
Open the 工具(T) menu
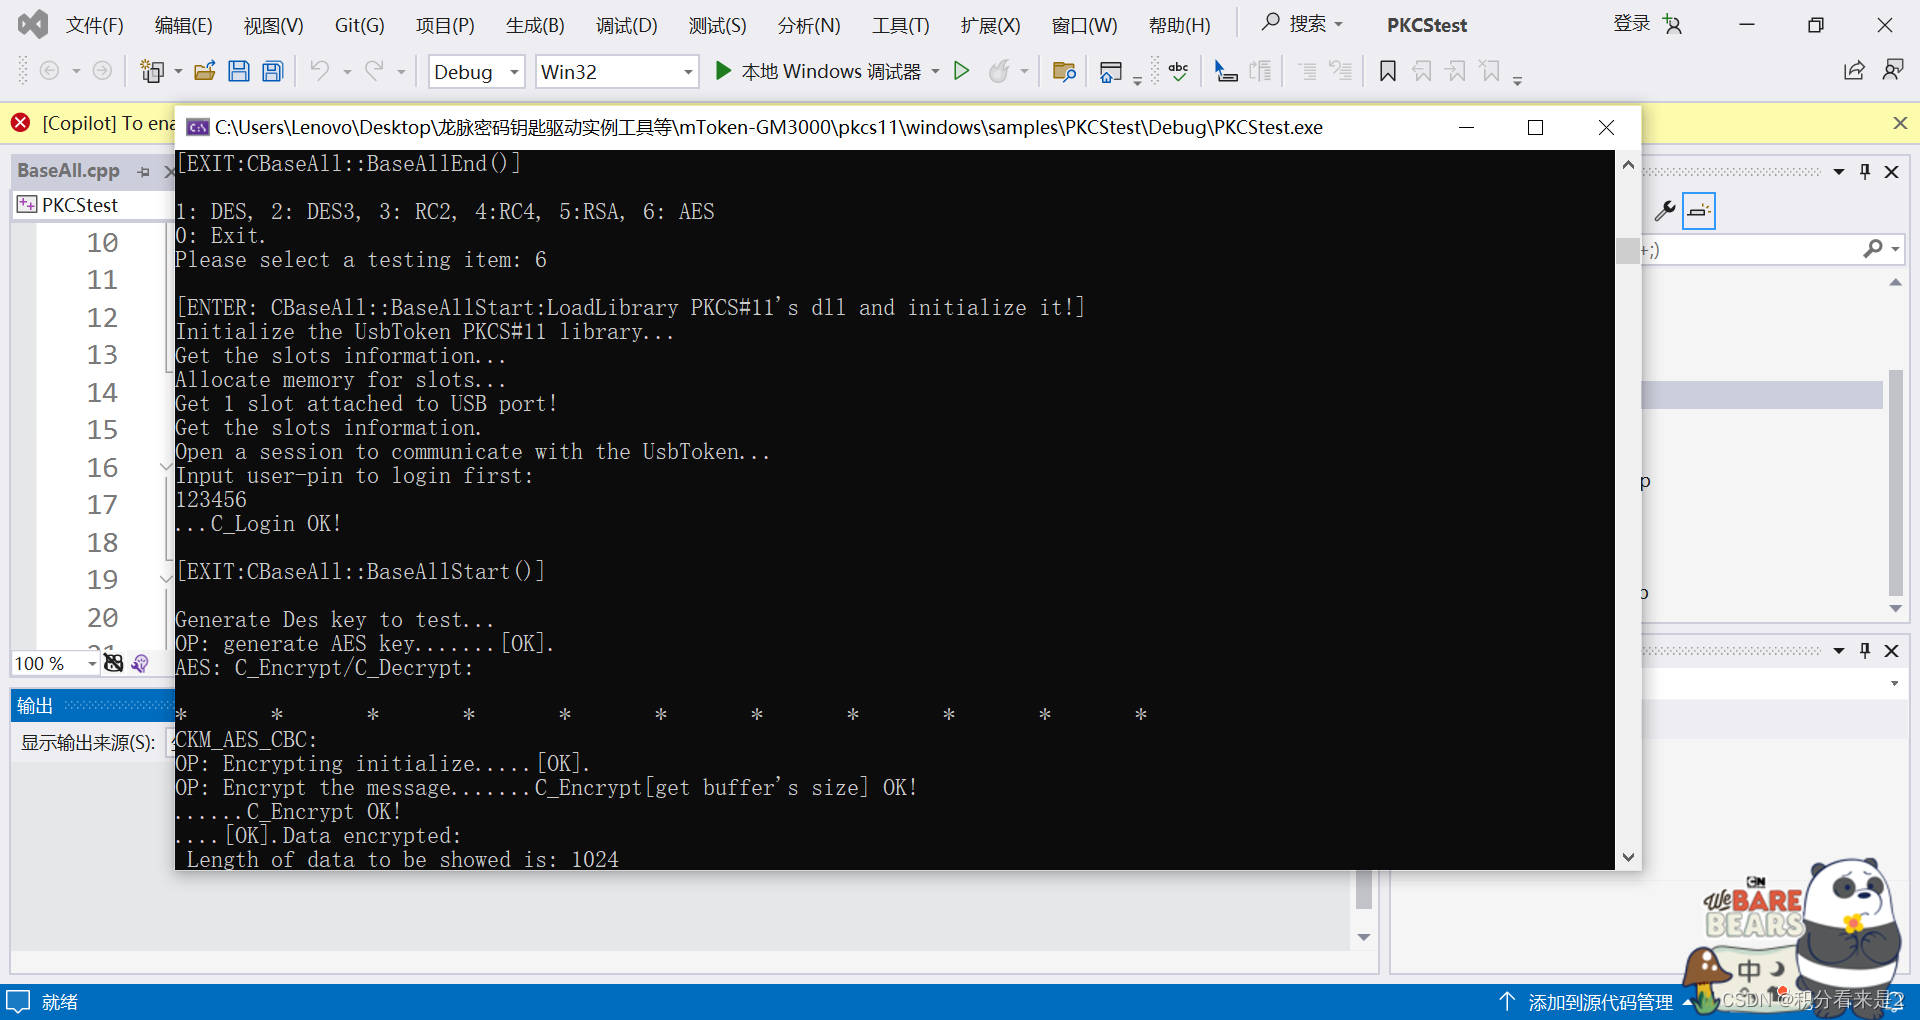(x=901, y=25)
